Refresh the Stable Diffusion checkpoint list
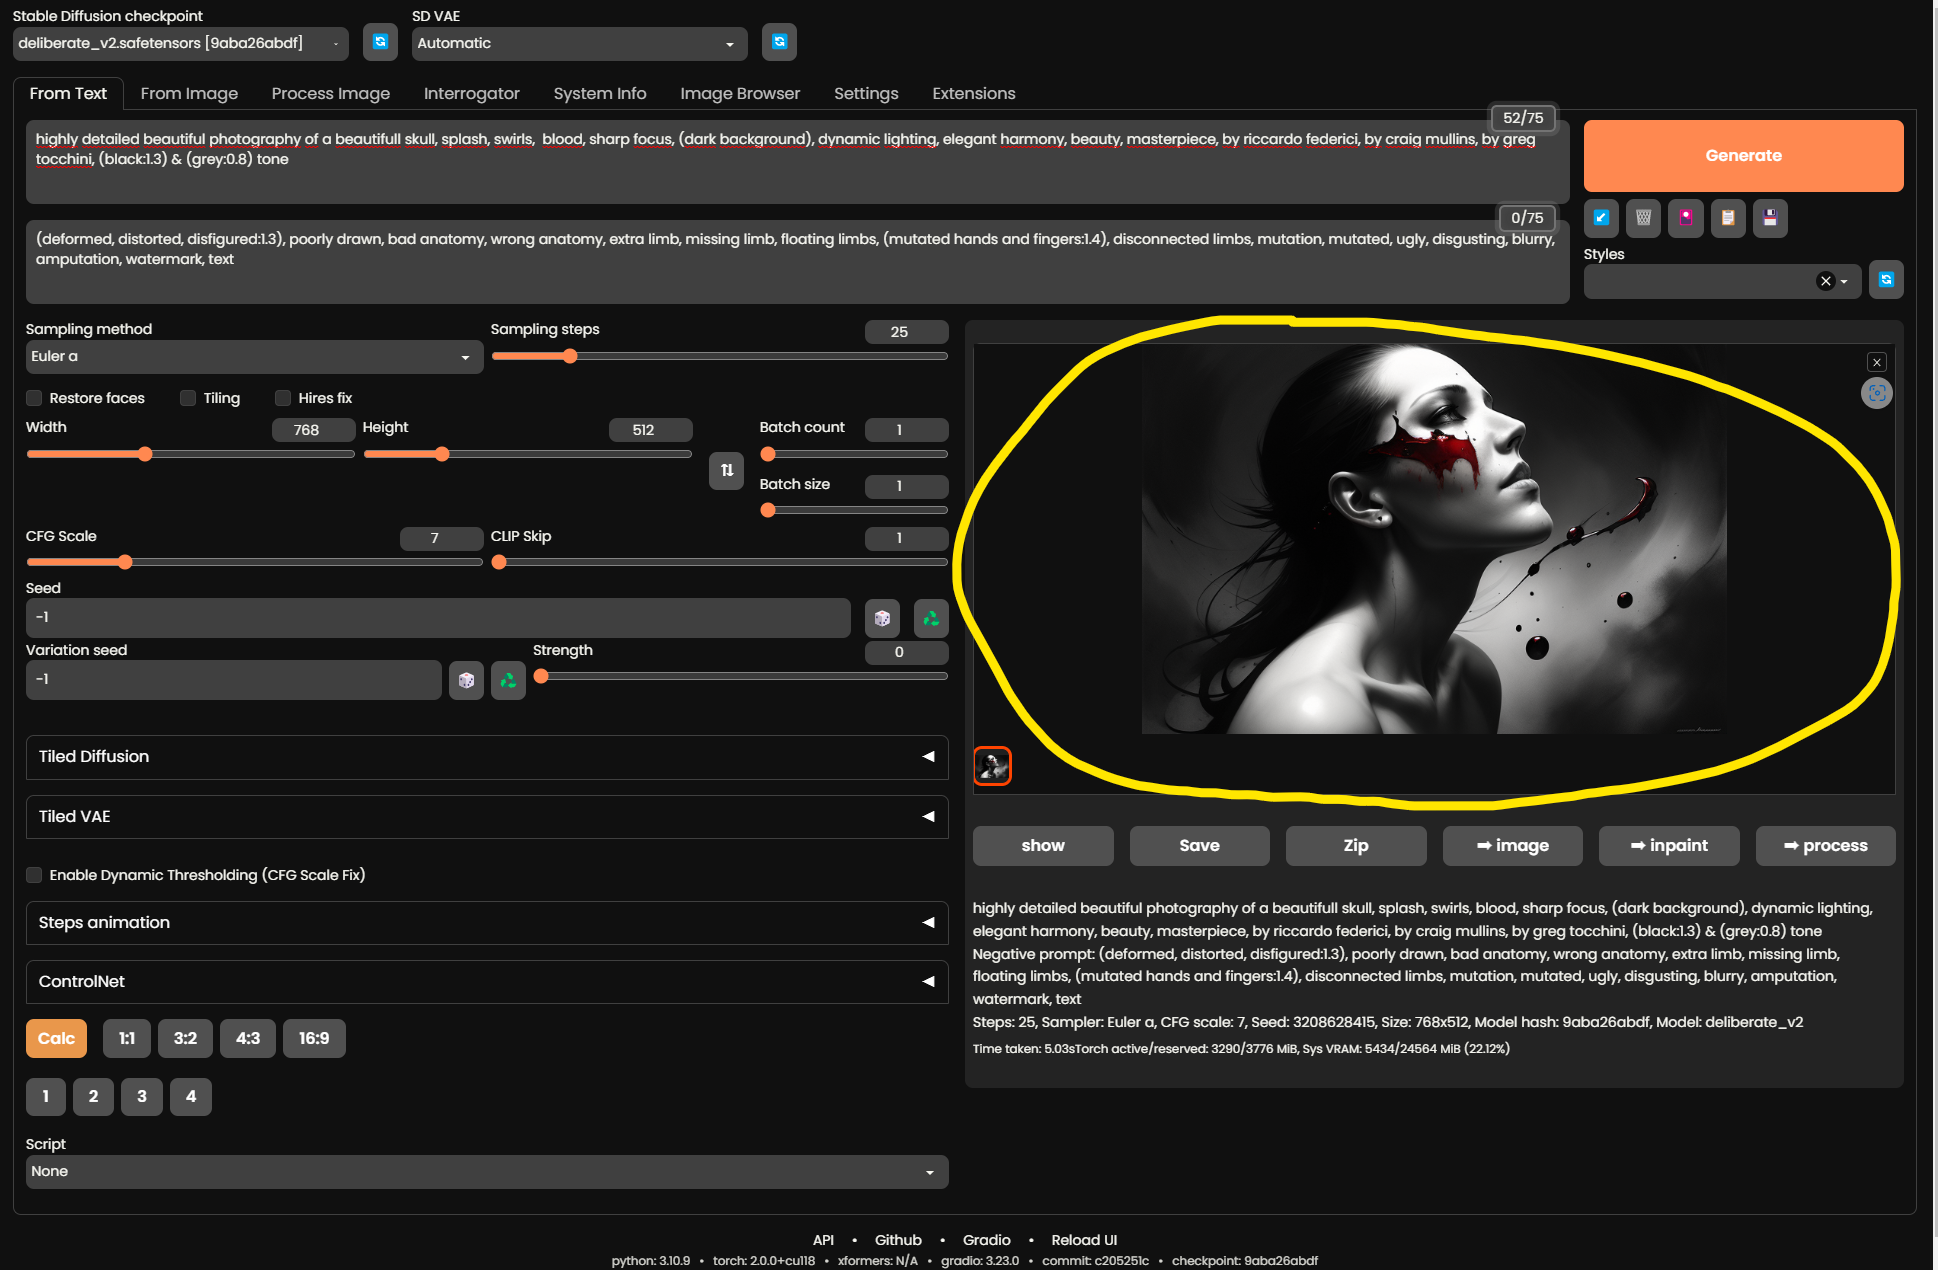 380,42
